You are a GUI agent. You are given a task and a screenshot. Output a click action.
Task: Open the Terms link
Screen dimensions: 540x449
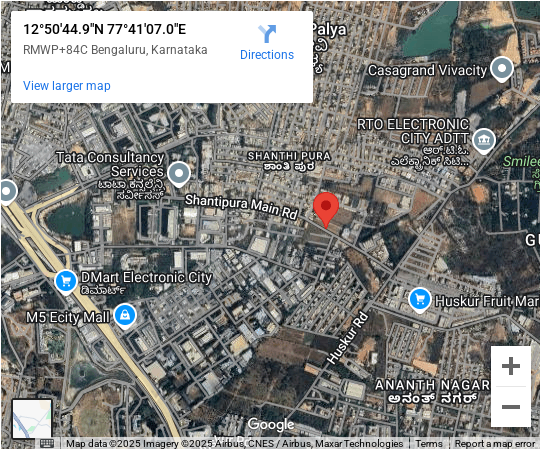429,443
